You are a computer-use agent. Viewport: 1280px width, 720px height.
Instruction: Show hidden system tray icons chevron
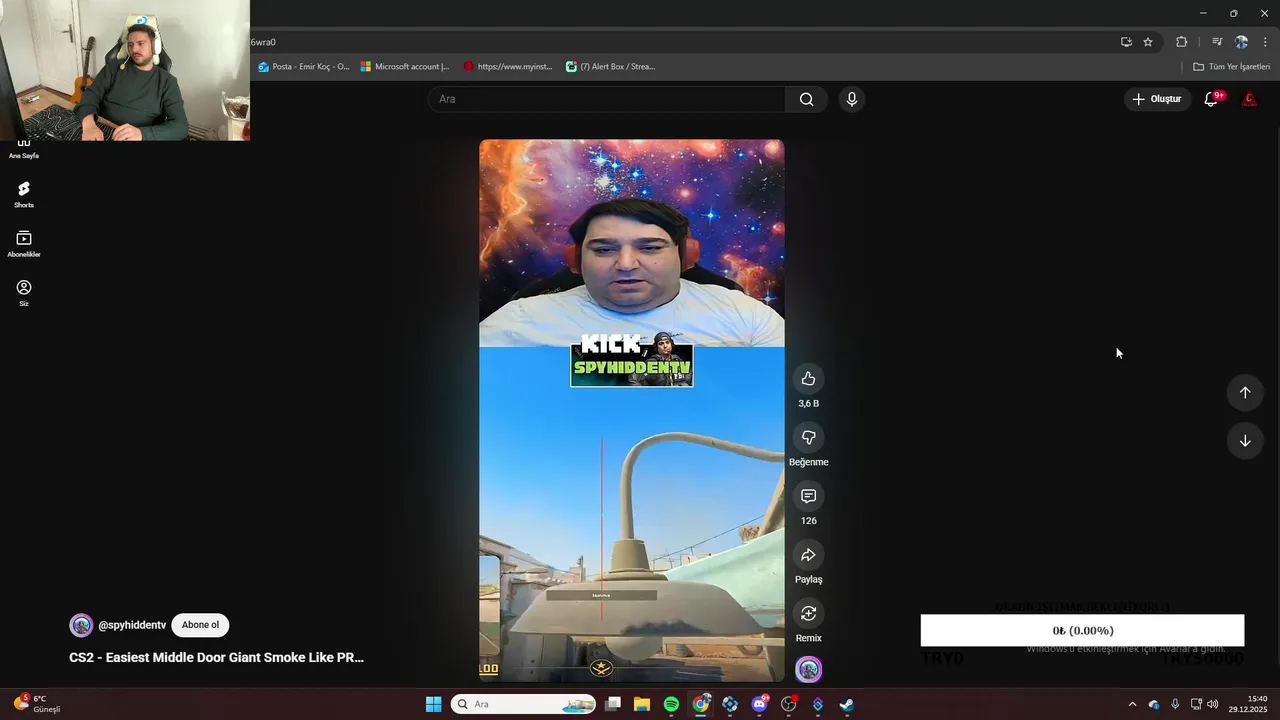1132,704
